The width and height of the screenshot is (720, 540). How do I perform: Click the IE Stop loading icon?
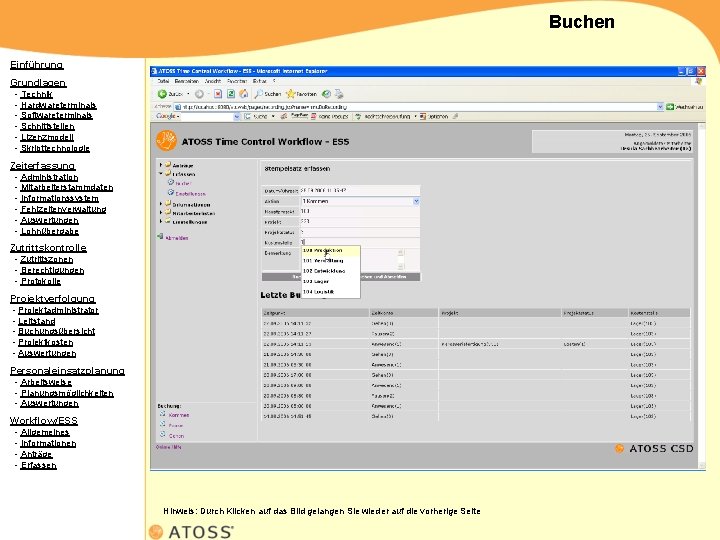pyautogui.click(x=218, y=94)
